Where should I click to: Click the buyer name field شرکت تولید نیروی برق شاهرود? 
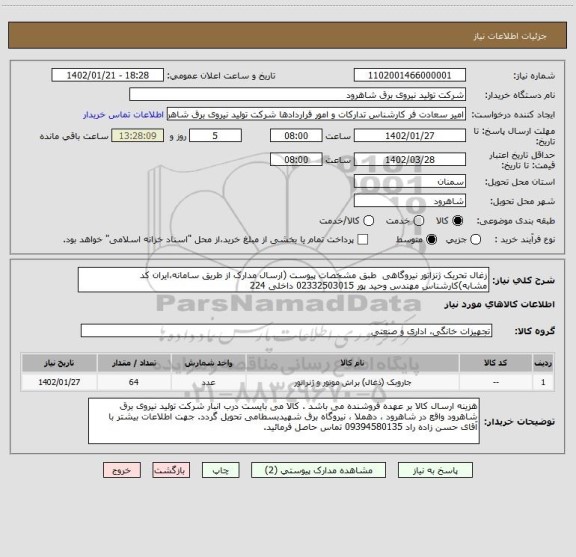point(298,95)
